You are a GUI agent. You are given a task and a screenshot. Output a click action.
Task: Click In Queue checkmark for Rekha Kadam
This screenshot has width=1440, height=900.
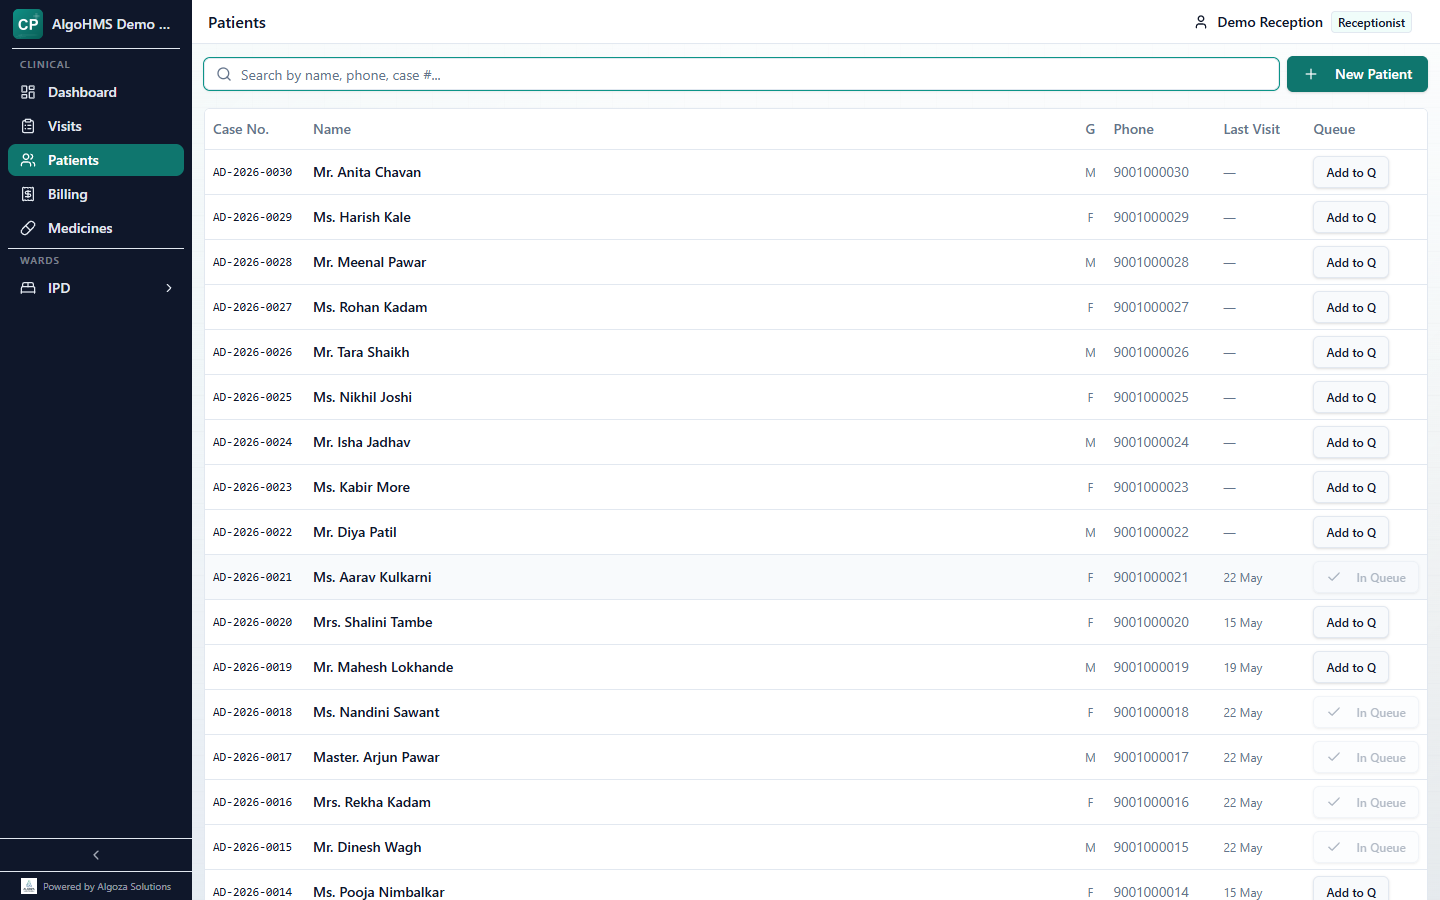coord(1334,802)
